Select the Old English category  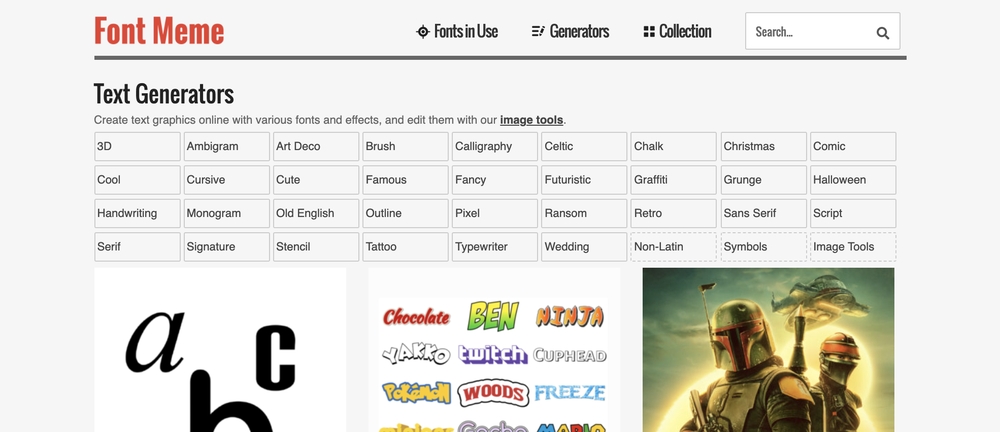point(316,213)
